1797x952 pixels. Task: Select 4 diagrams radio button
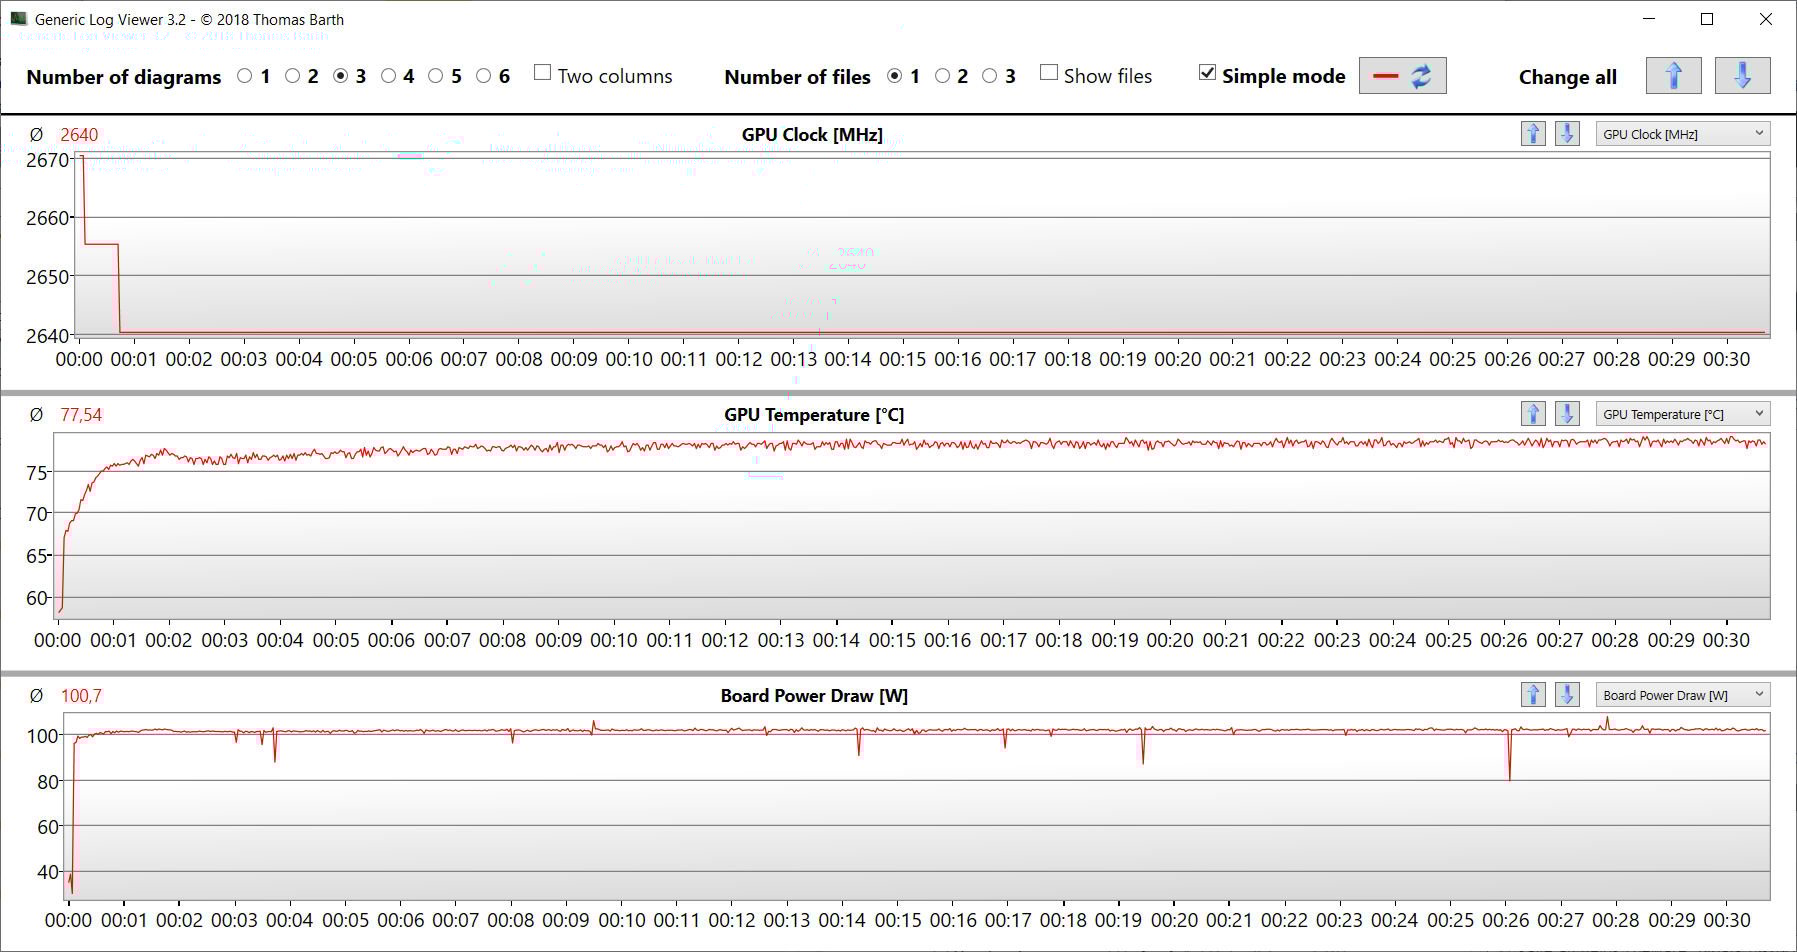point(389,76)
